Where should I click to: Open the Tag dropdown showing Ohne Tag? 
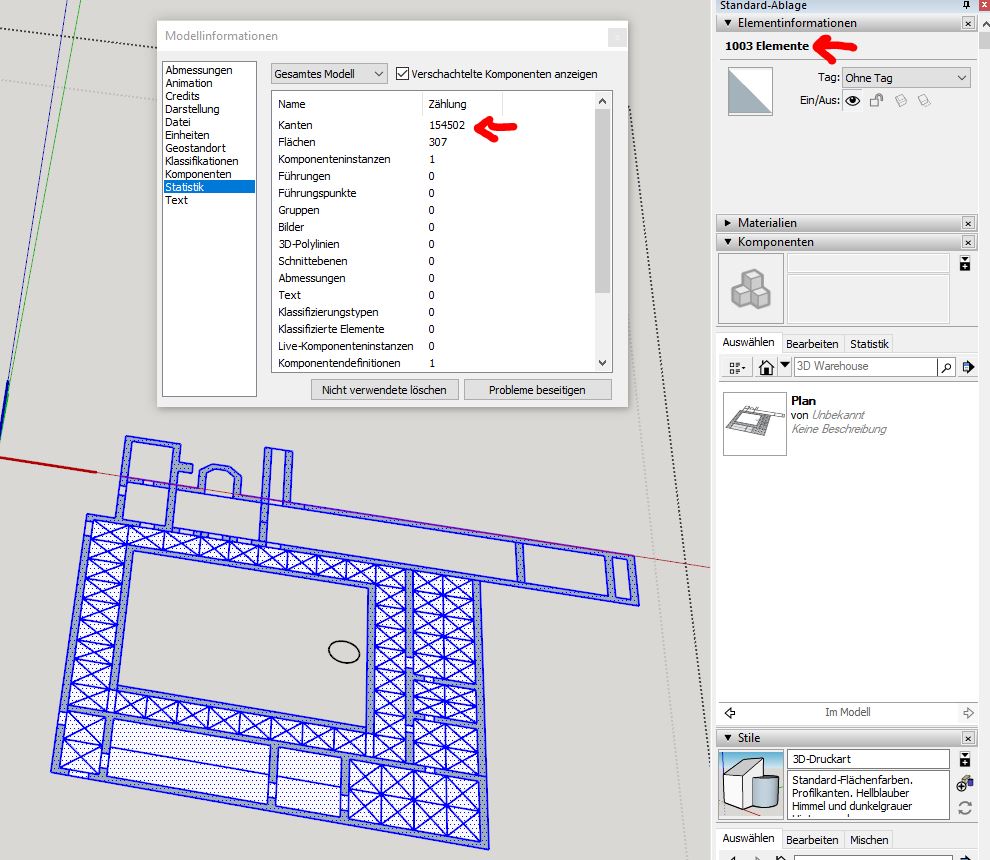[x=906, y=78]
